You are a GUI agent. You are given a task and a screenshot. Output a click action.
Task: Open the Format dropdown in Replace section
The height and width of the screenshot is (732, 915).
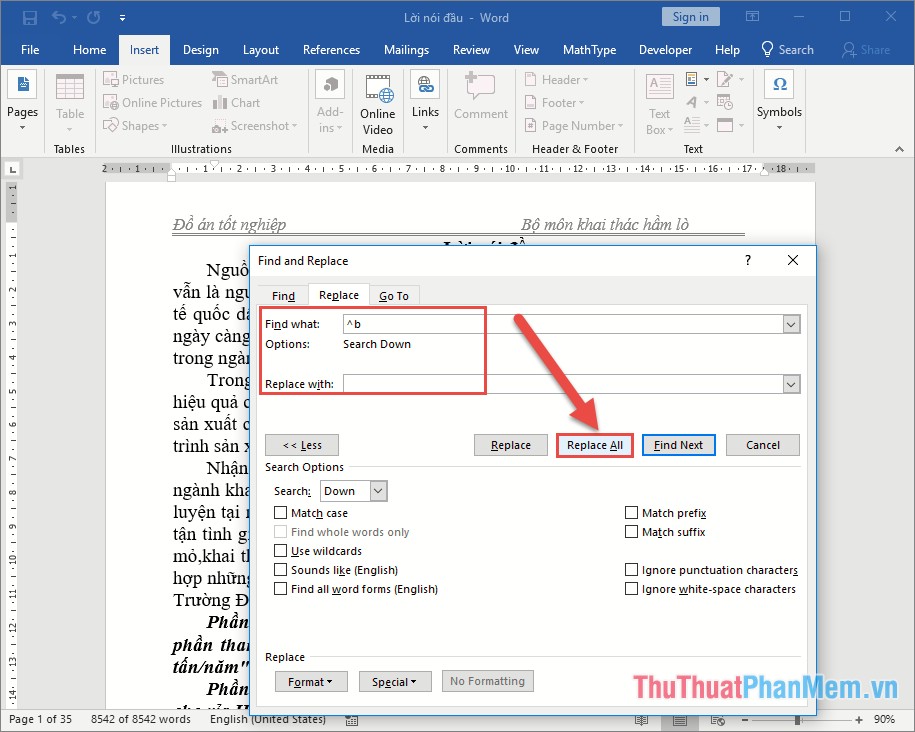coord(310,681)
